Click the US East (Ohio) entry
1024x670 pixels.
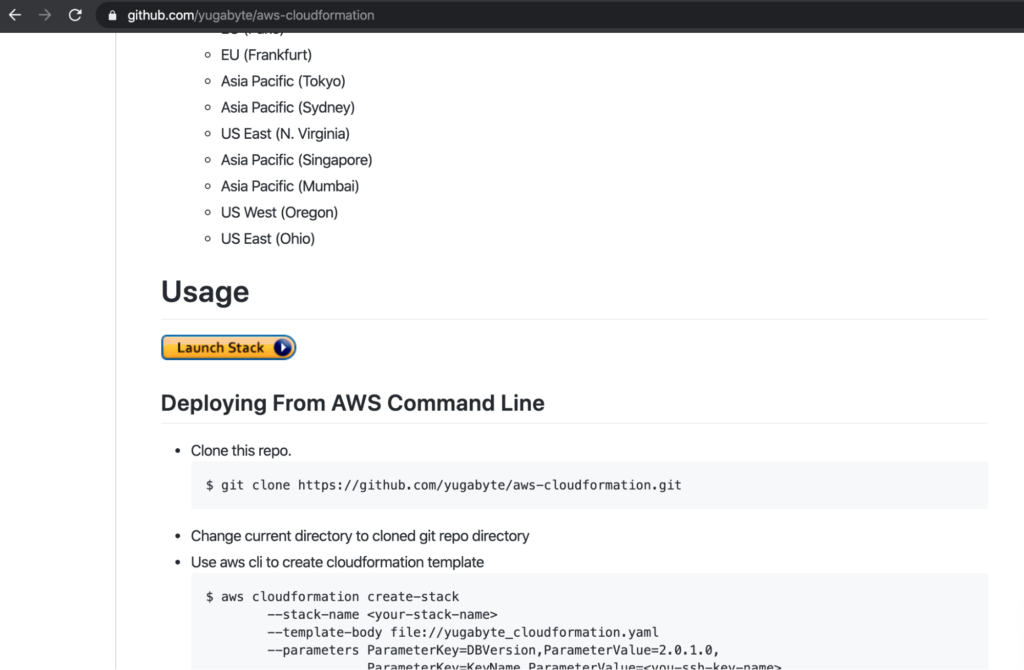pos(267,238)
